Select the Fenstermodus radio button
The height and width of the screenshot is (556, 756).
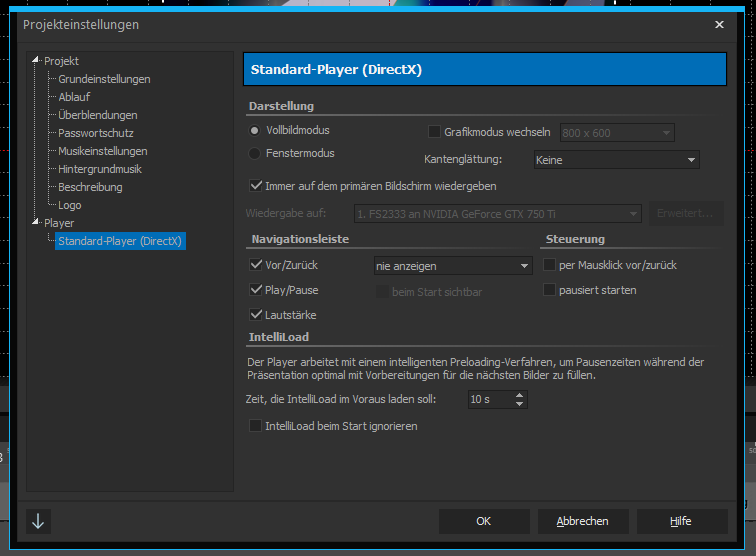tap(255, 154)
